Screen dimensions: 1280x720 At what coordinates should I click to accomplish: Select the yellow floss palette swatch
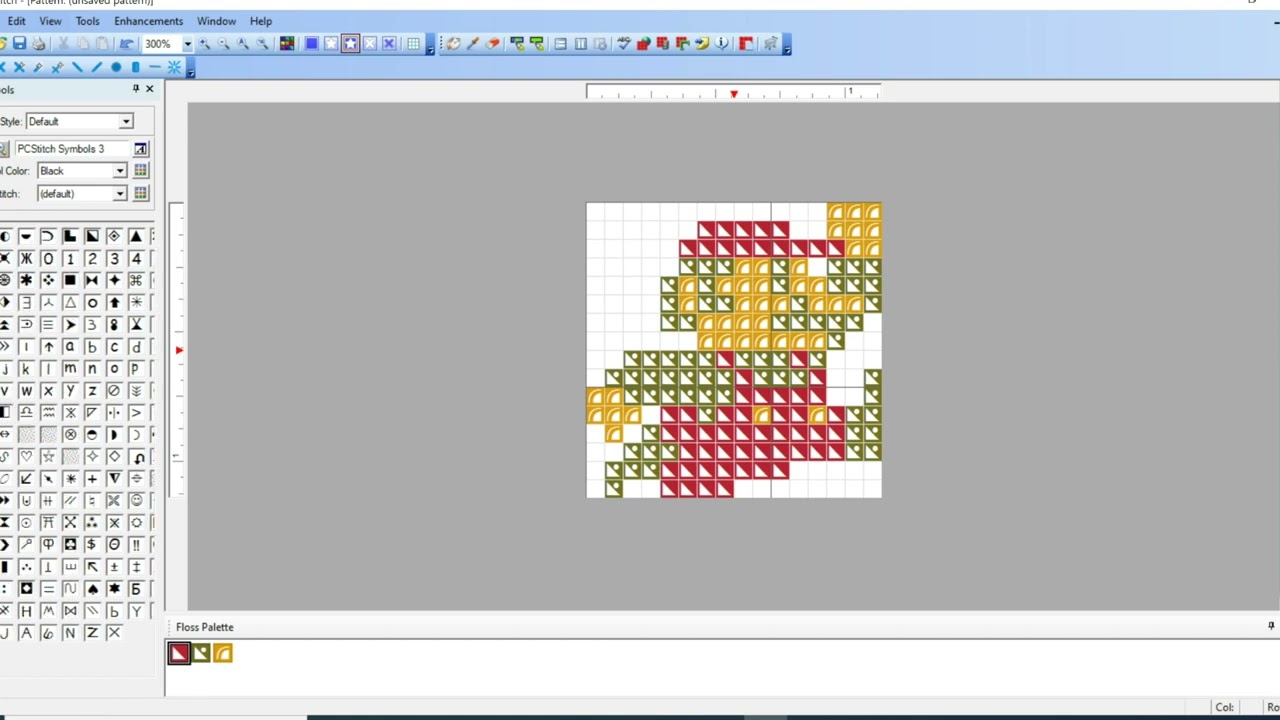pos(223,653)
